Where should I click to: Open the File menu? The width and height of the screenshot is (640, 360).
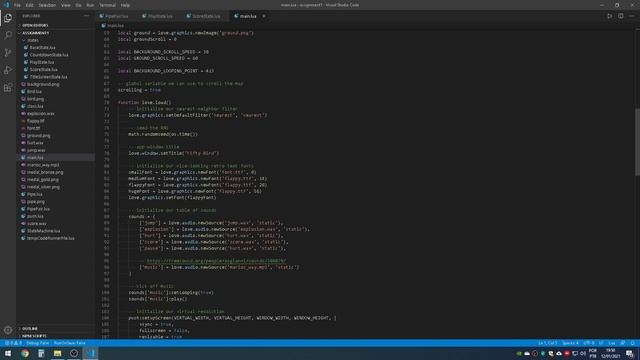[17, 5]
